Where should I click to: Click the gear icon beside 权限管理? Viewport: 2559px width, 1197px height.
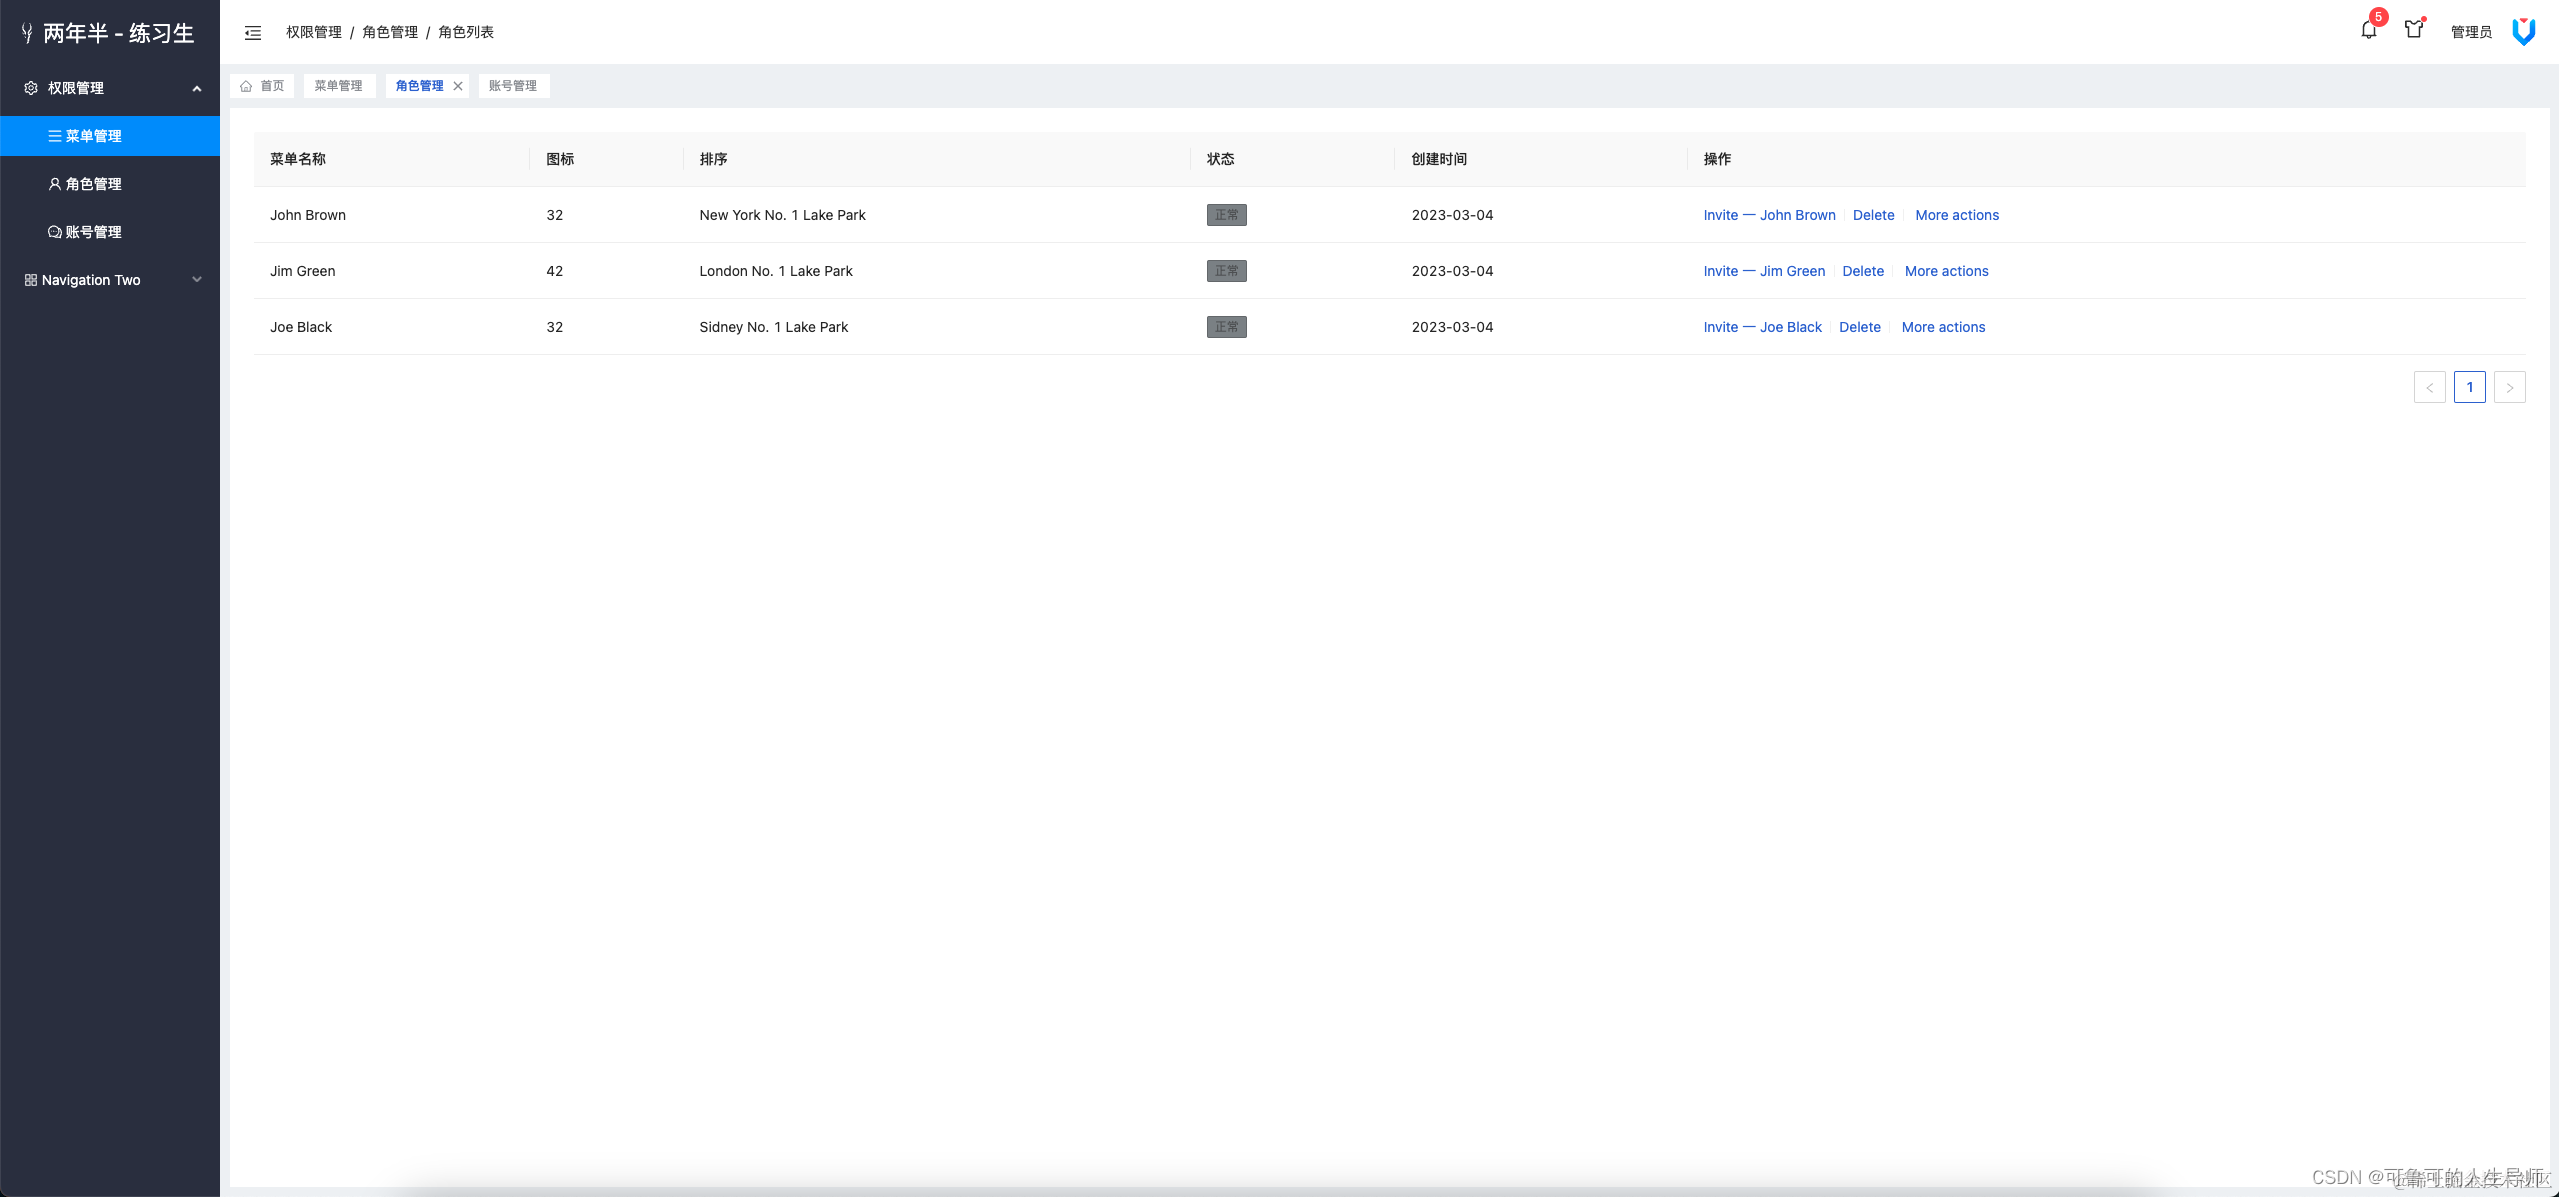(31, 88)
